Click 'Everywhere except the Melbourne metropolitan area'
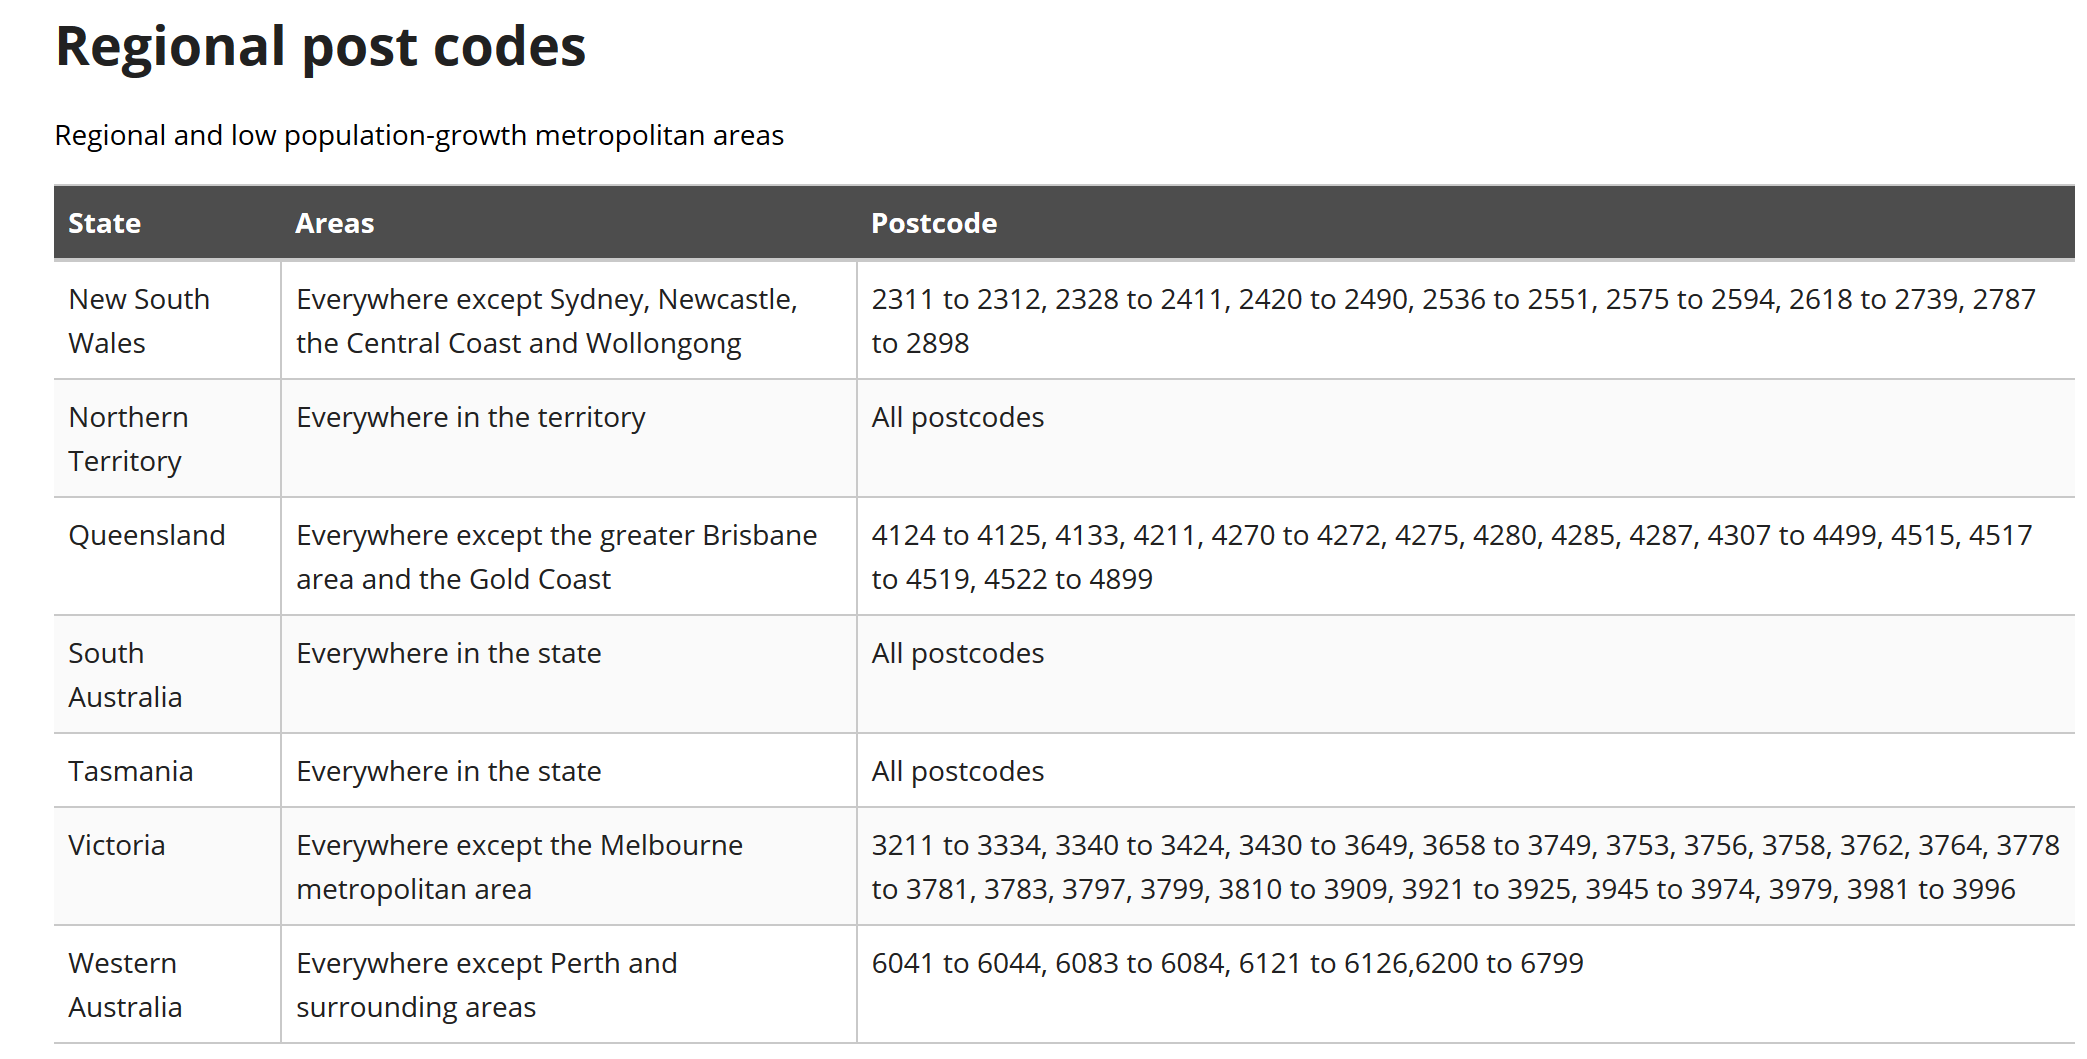The width and height of the screenshot is (2087, 1059). (x=519, y=866)
